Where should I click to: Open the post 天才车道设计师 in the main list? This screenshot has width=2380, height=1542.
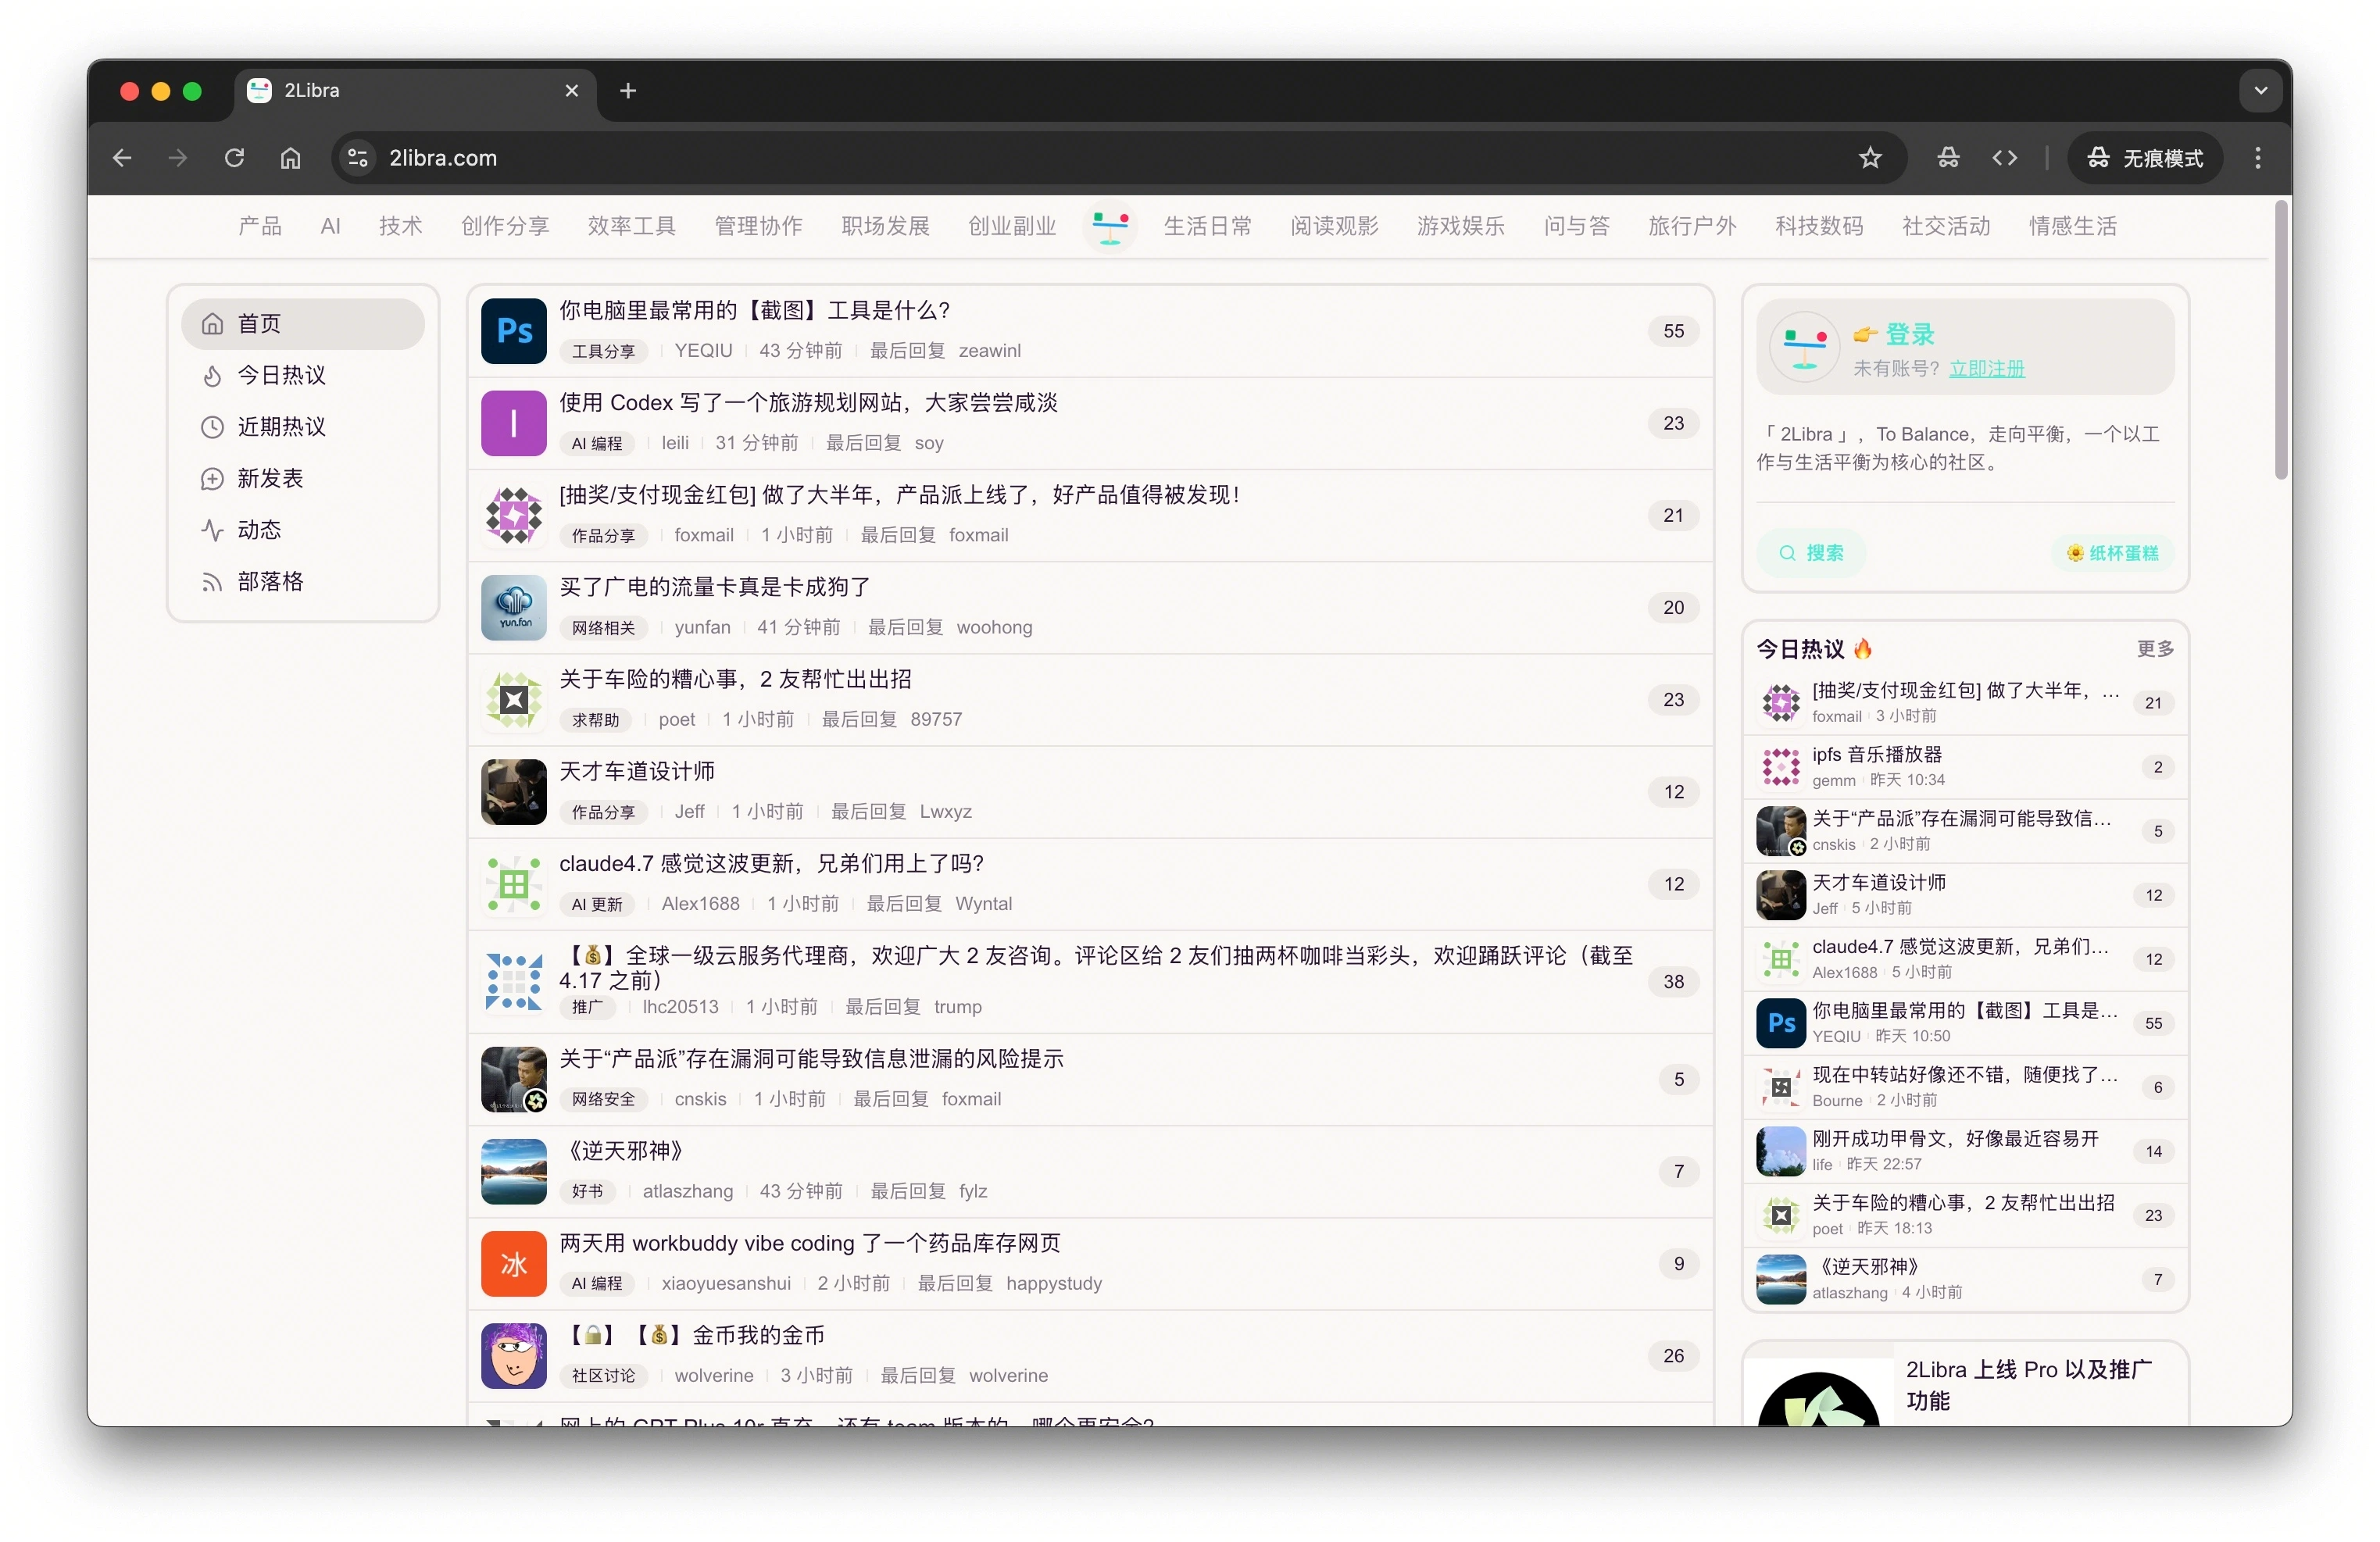[x=637, y=771]
